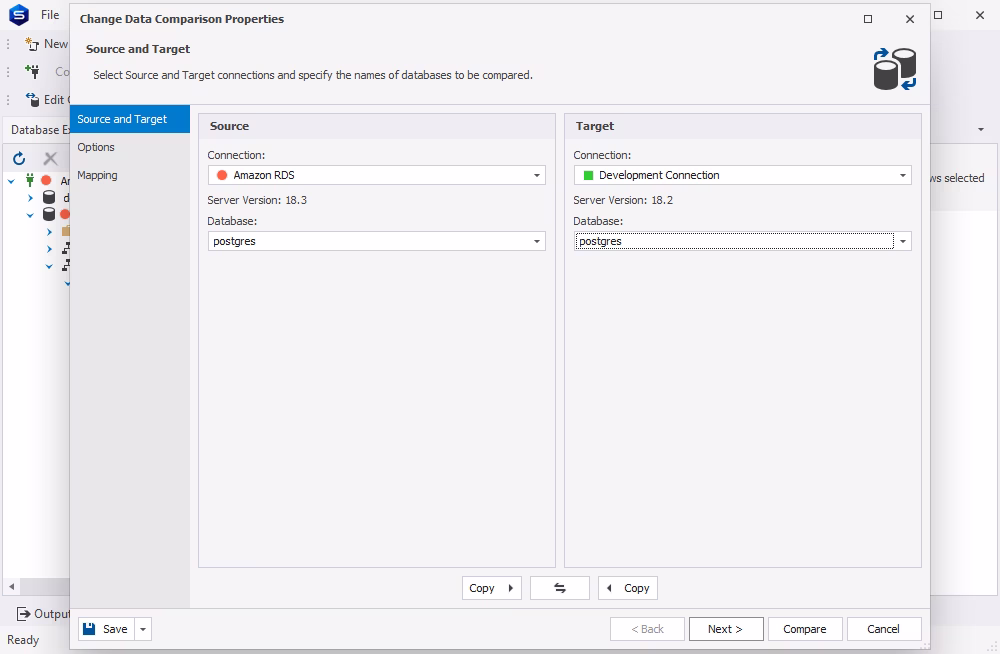Select the Source and Target page
The image size is (1000, 654).
129,119
